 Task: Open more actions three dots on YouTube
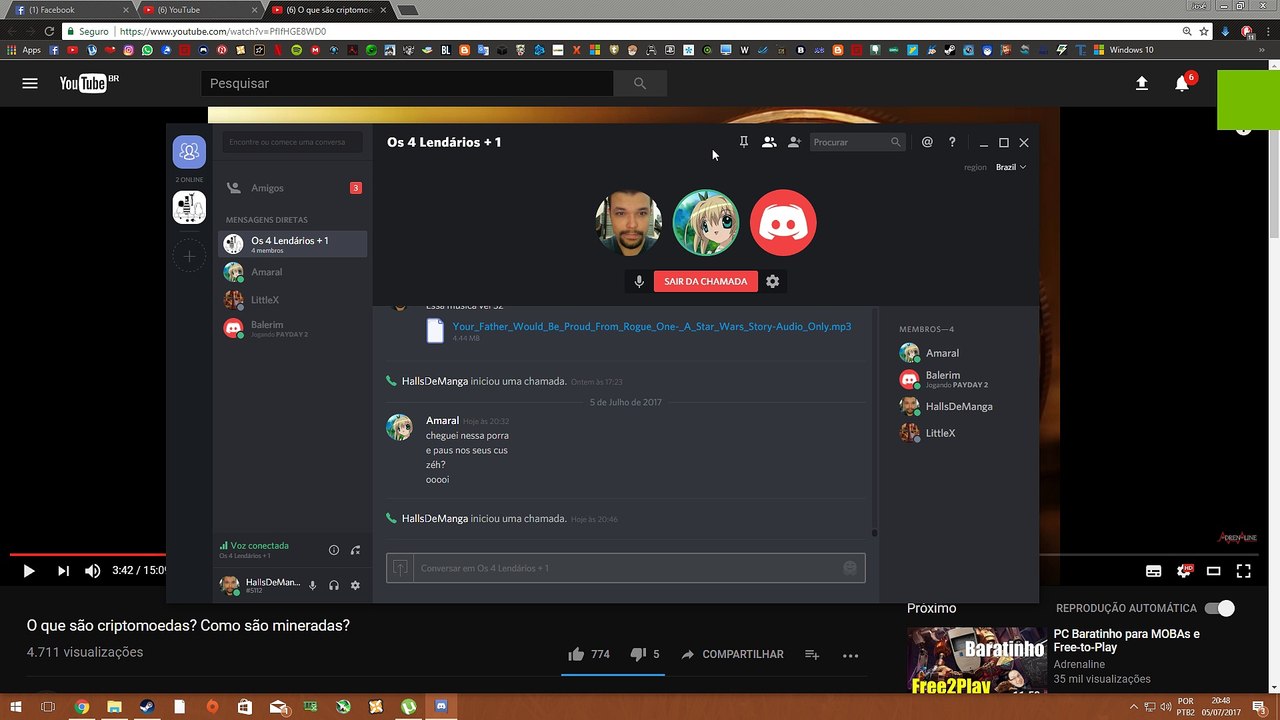(851, 655)
